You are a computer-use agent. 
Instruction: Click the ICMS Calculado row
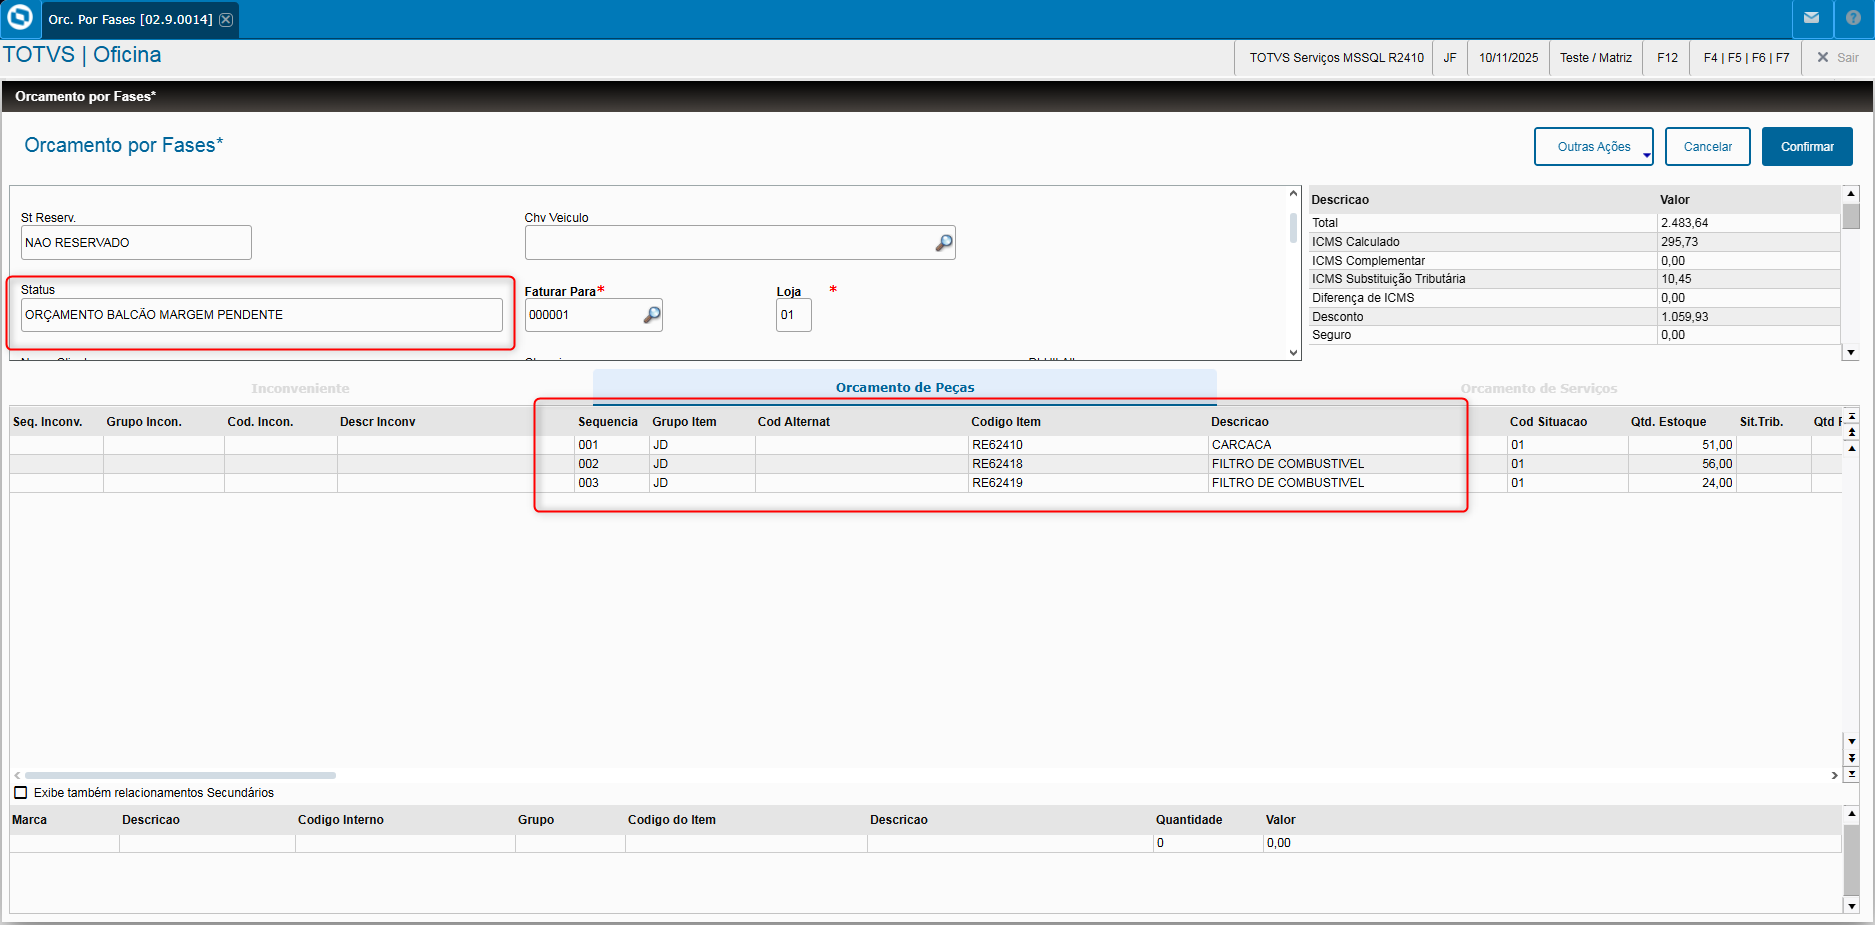pyautogui.click(x=1575, y=242)
